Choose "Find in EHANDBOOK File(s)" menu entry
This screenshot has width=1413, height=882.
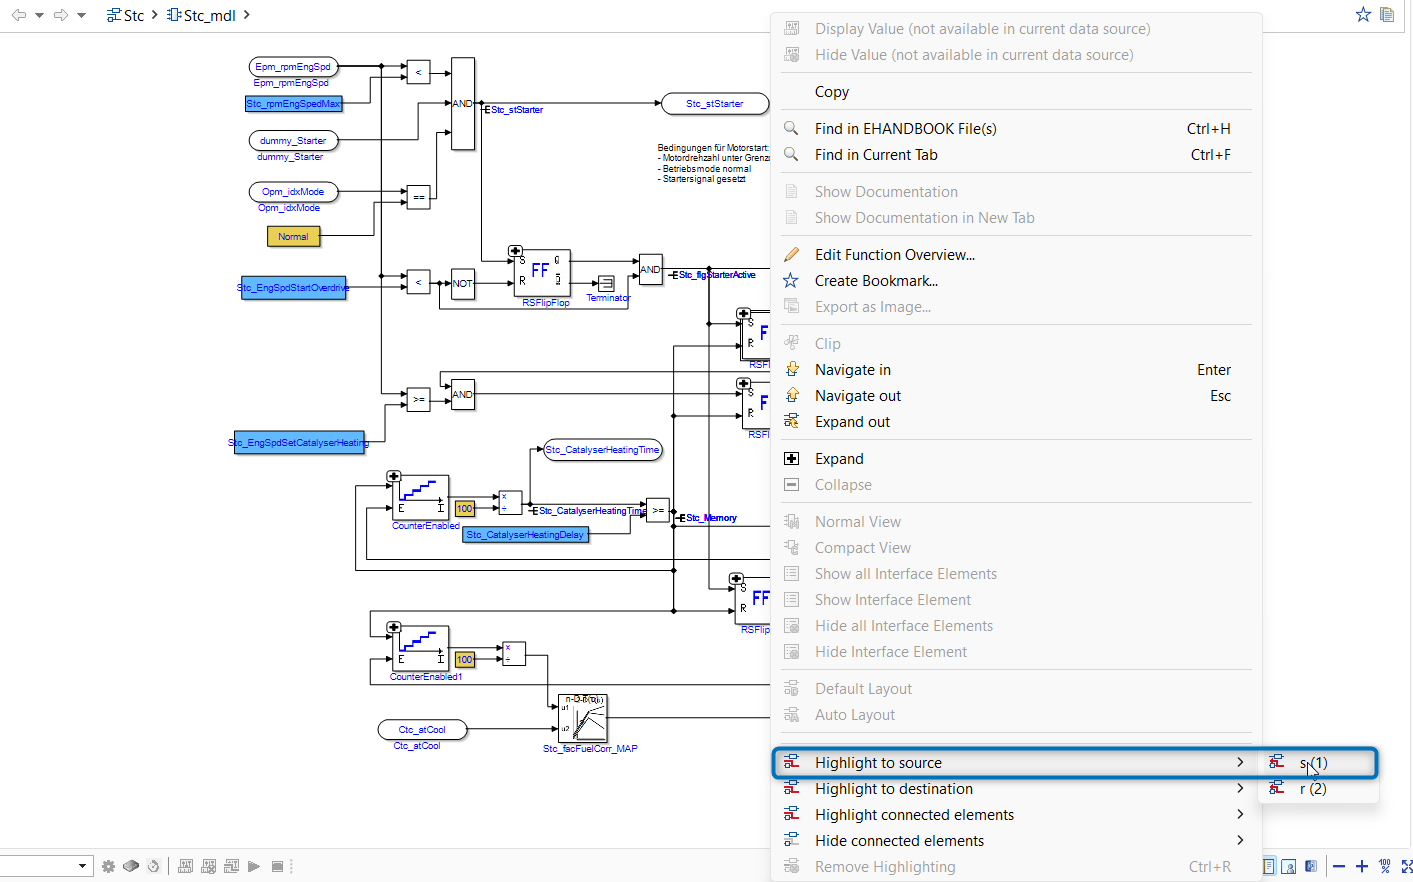[905, 129]
